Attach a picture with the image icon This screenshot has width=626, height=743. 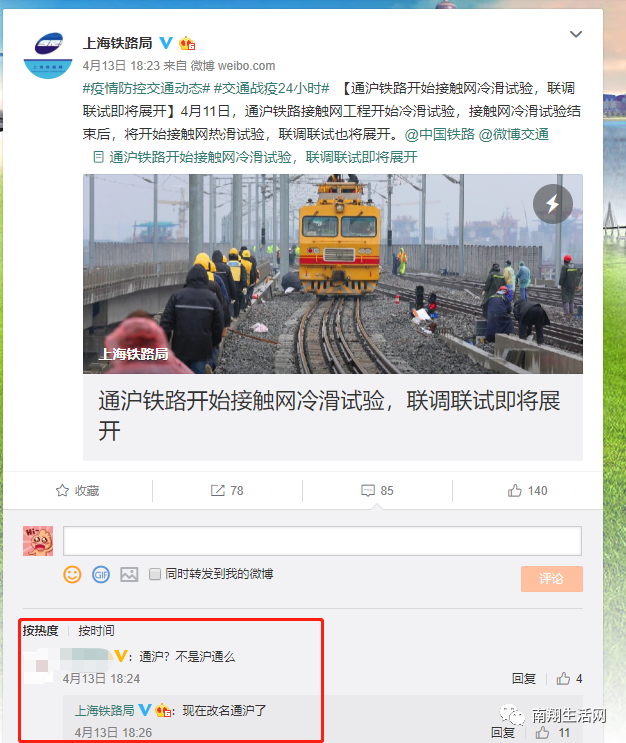129,574
